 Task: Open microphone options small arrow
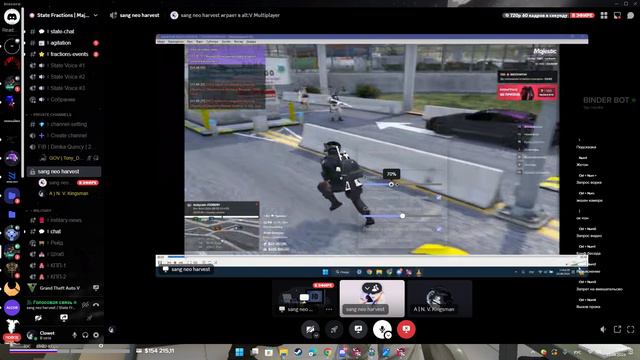388,336
